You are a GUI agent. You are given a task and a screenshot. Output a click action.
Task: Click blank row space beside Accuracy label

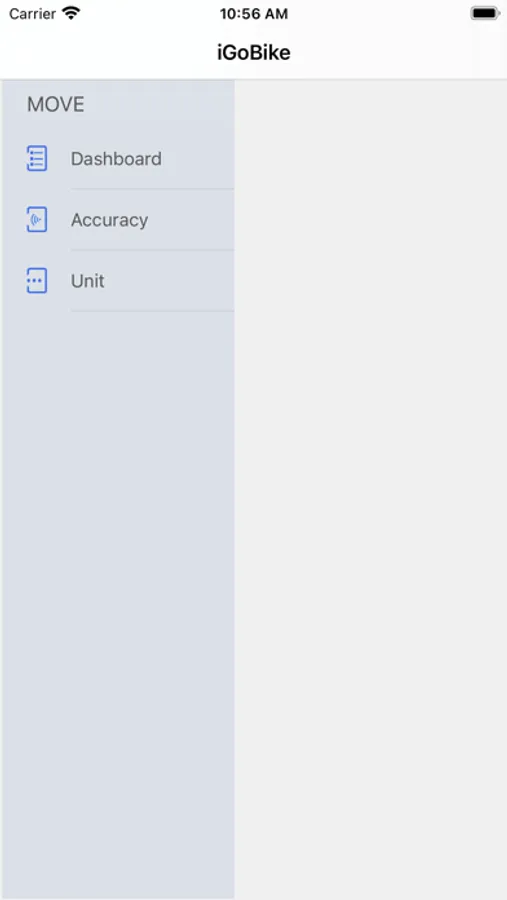[191, 220]
